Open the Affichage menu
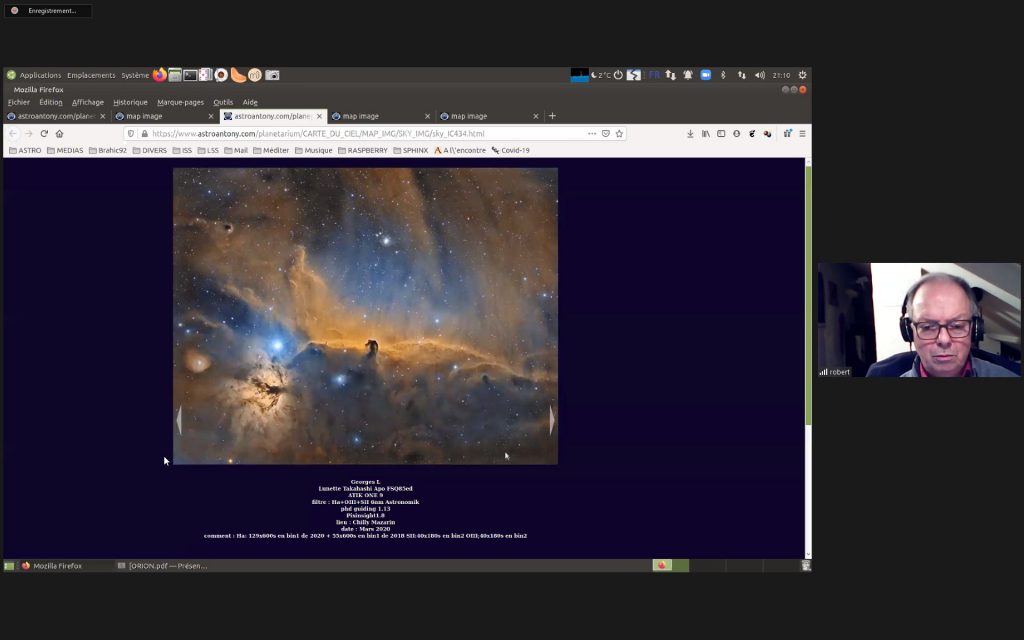Screen dimensions: 1024x640 (88, 103)
